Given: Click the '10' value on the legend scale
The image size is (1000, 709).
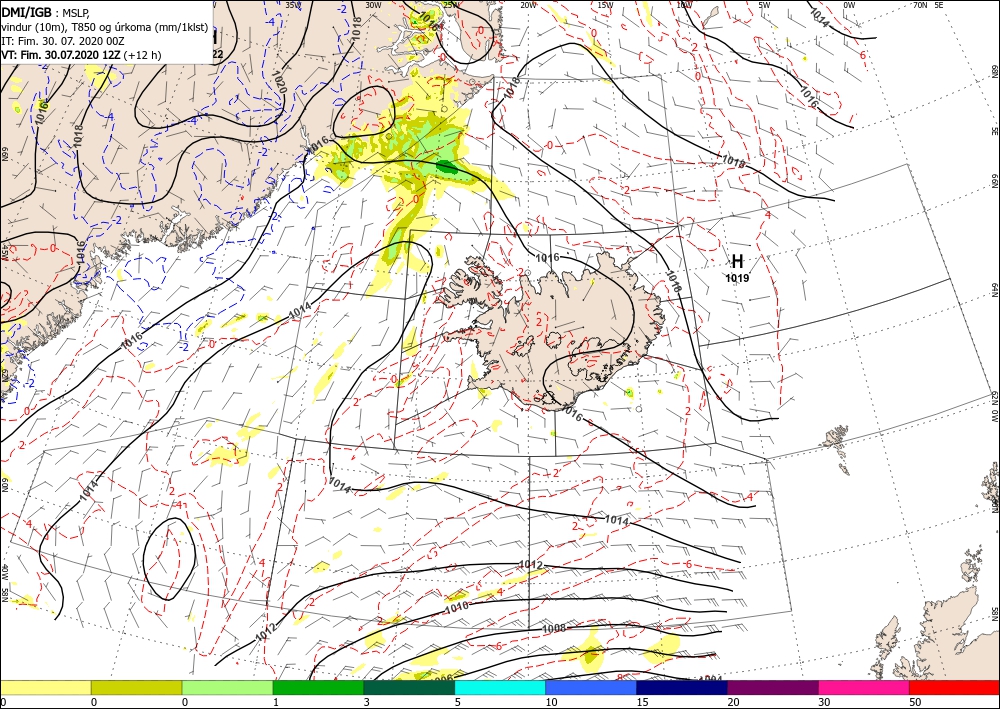Looking at the screenshot, I should [x=552, y=702].
